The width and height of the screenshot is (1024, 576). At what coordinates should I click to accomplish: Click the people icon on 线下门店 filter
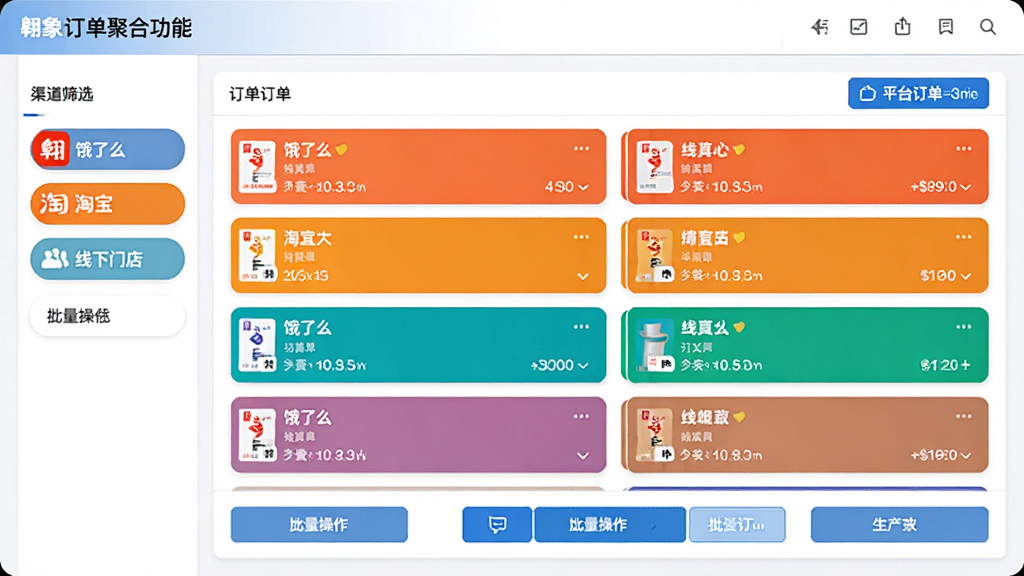click(x=55, y=259)
